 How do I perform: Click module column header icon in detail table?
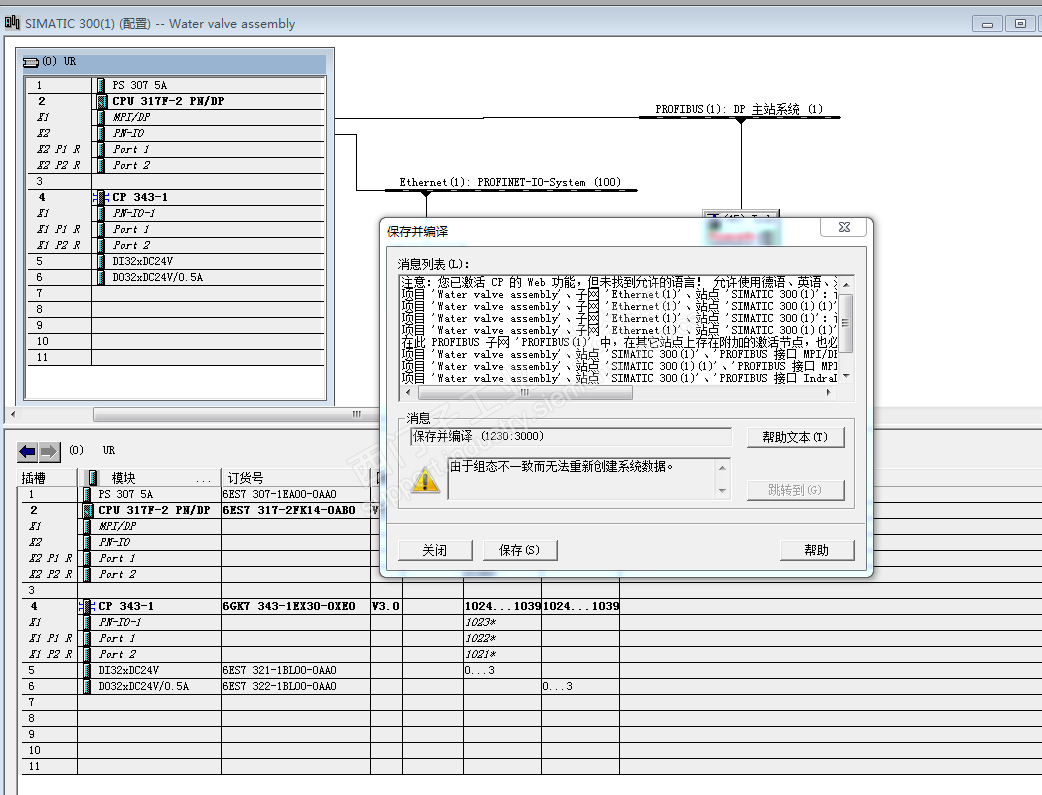(94, 477)
